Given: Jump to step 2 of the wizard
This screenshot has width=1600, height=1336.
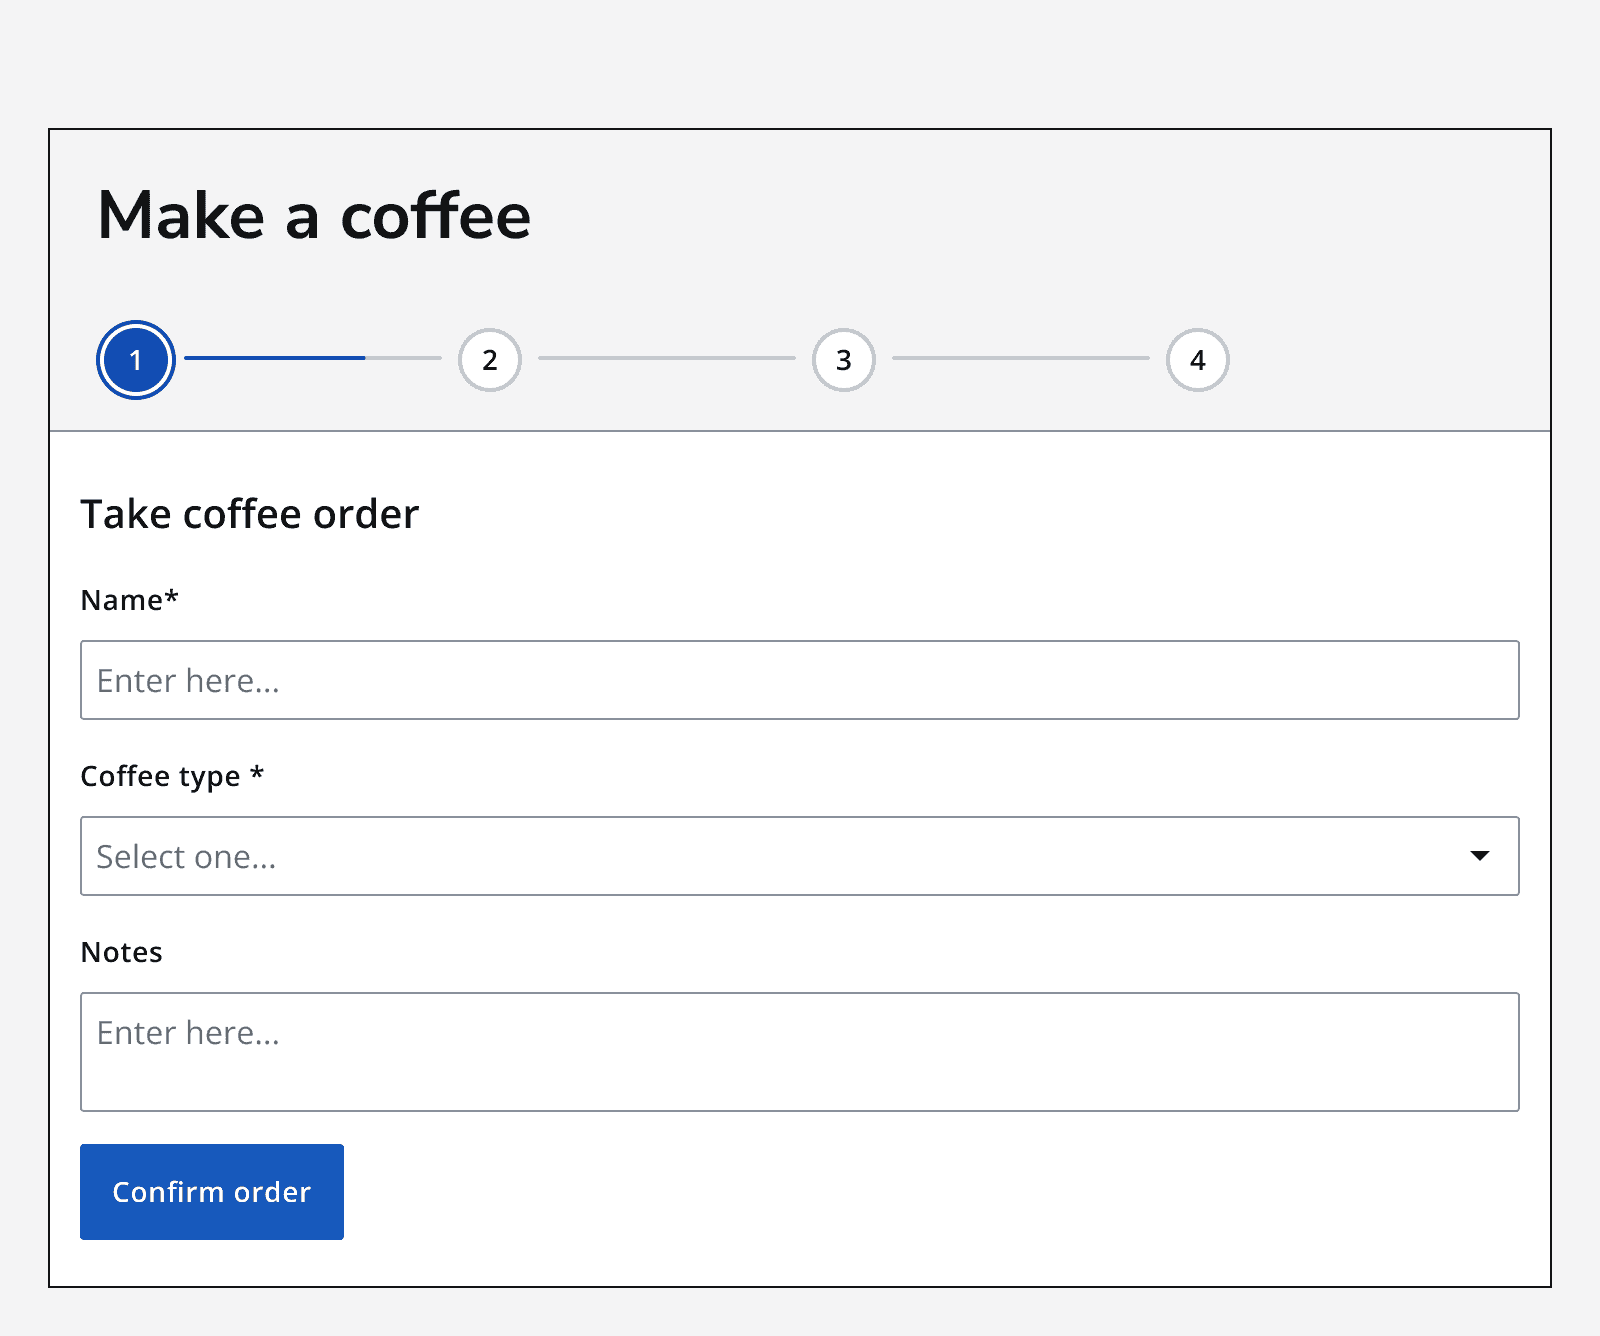Looking at the screenshot, I should (x=489, y=361).
